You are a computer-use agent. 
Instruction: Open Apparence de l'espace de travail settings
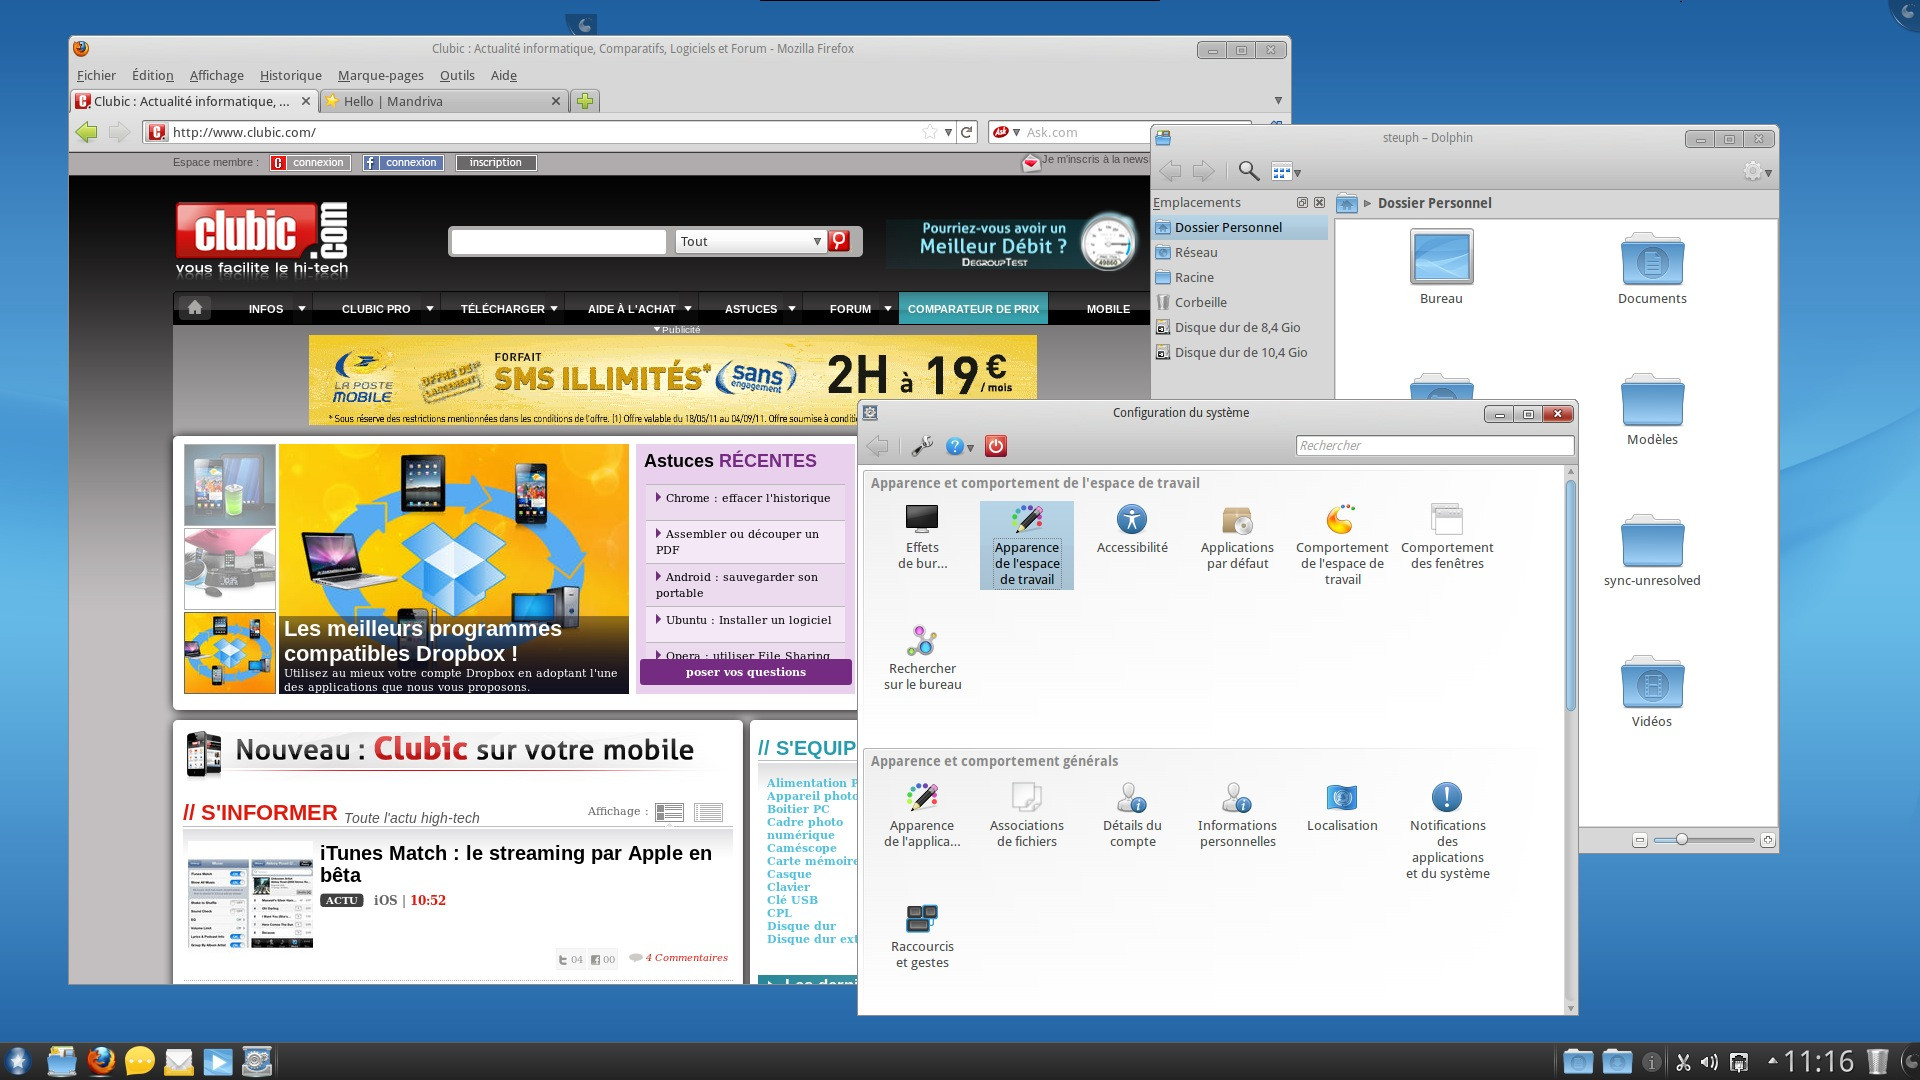(x=1026, y=545)
